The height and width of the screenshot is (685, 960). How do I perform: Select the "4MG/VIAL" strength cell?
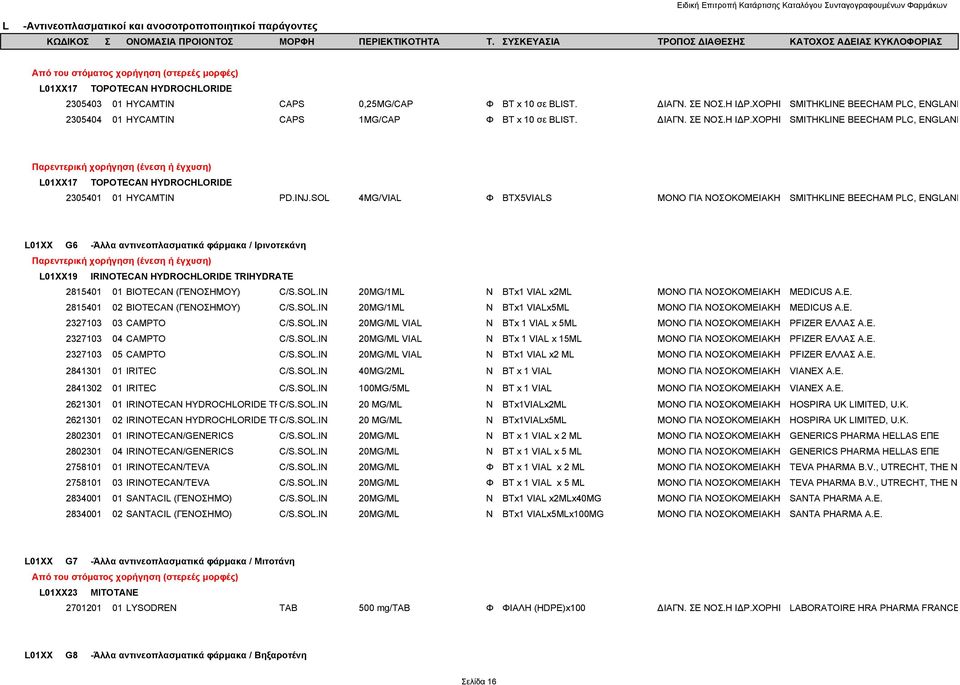click(380, 198)
